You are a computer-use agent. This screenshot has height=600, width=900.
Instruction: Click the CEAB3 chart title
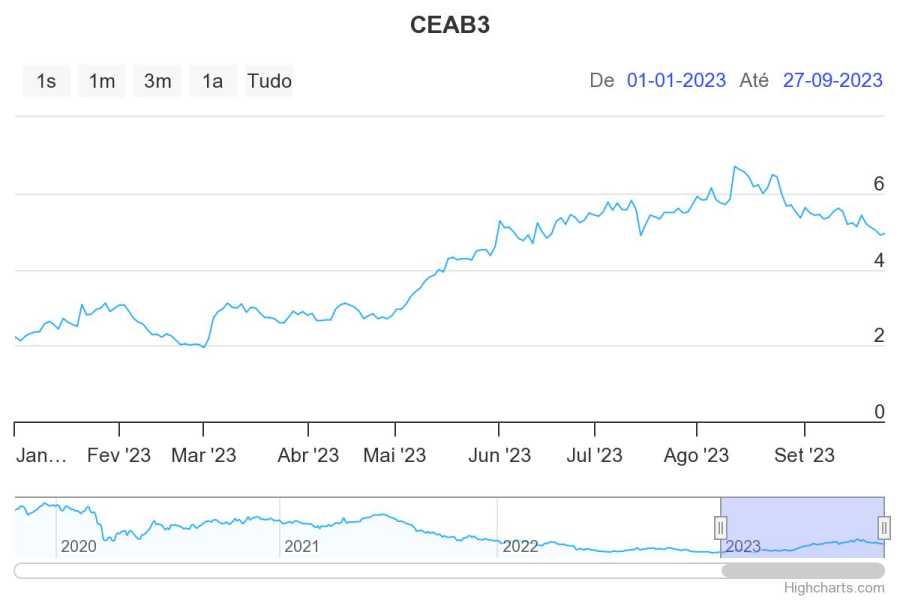[450, 26]
